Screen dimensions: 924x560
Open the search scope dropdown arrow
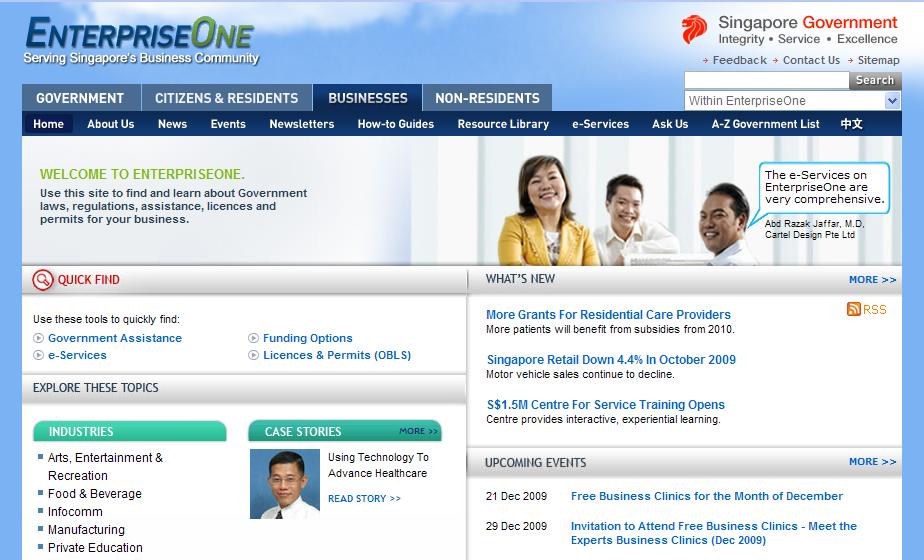pyautogui.click(x=892, y=101)
